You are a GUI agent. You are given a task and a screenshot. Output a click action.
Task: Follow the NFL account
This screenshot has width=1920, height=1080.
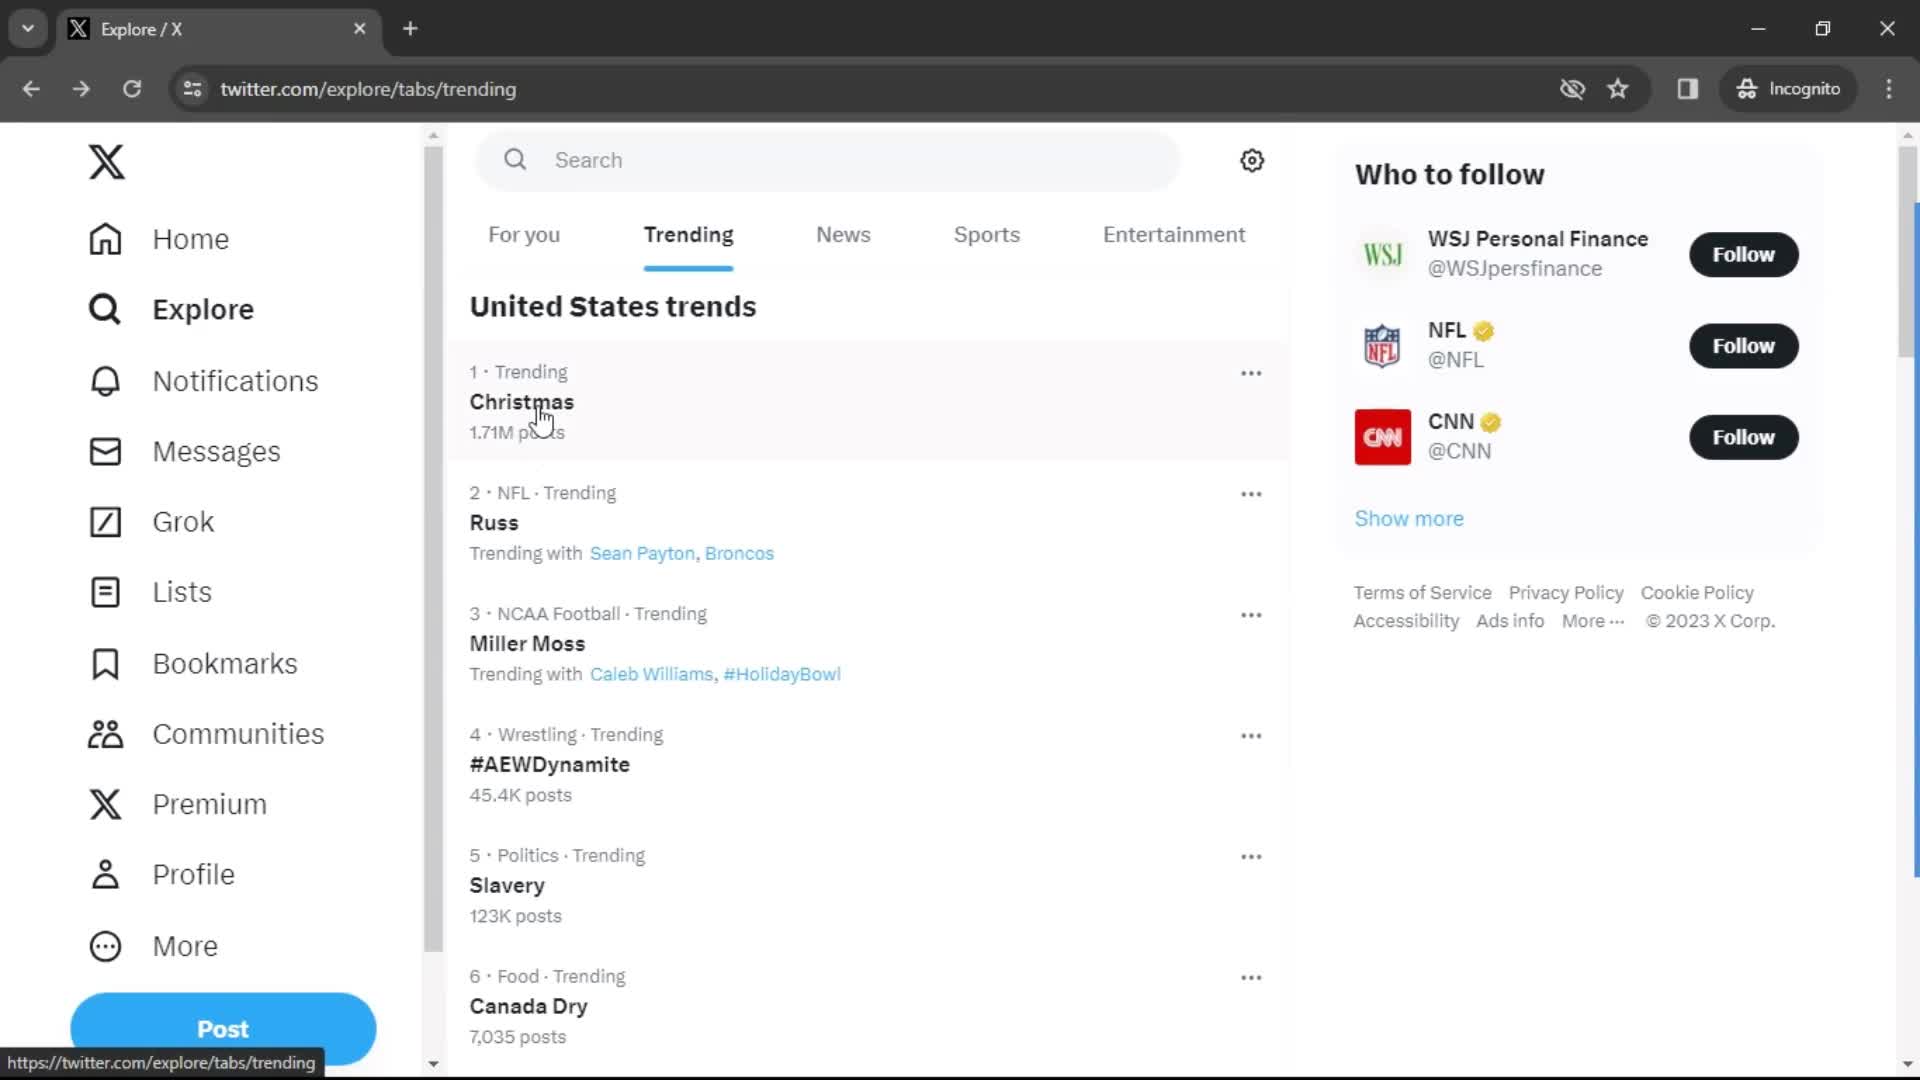[1743, 346]
